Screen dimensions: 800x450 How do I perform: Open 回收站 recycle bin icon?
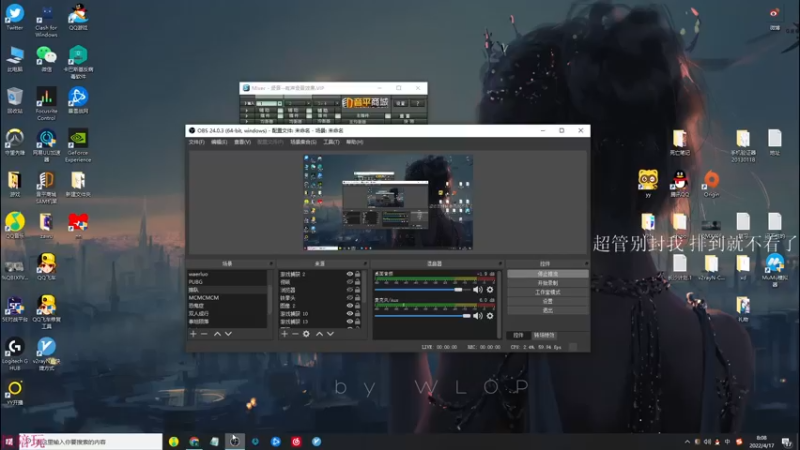click(15, 101)
